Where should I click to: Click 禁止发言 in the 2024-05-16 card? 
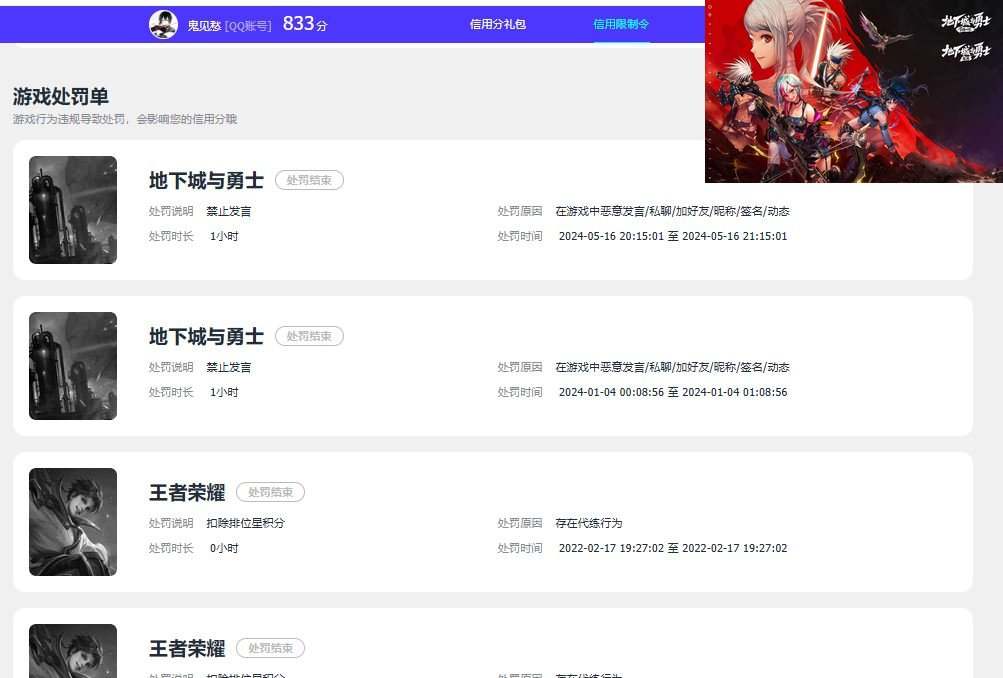coord(229,211)
